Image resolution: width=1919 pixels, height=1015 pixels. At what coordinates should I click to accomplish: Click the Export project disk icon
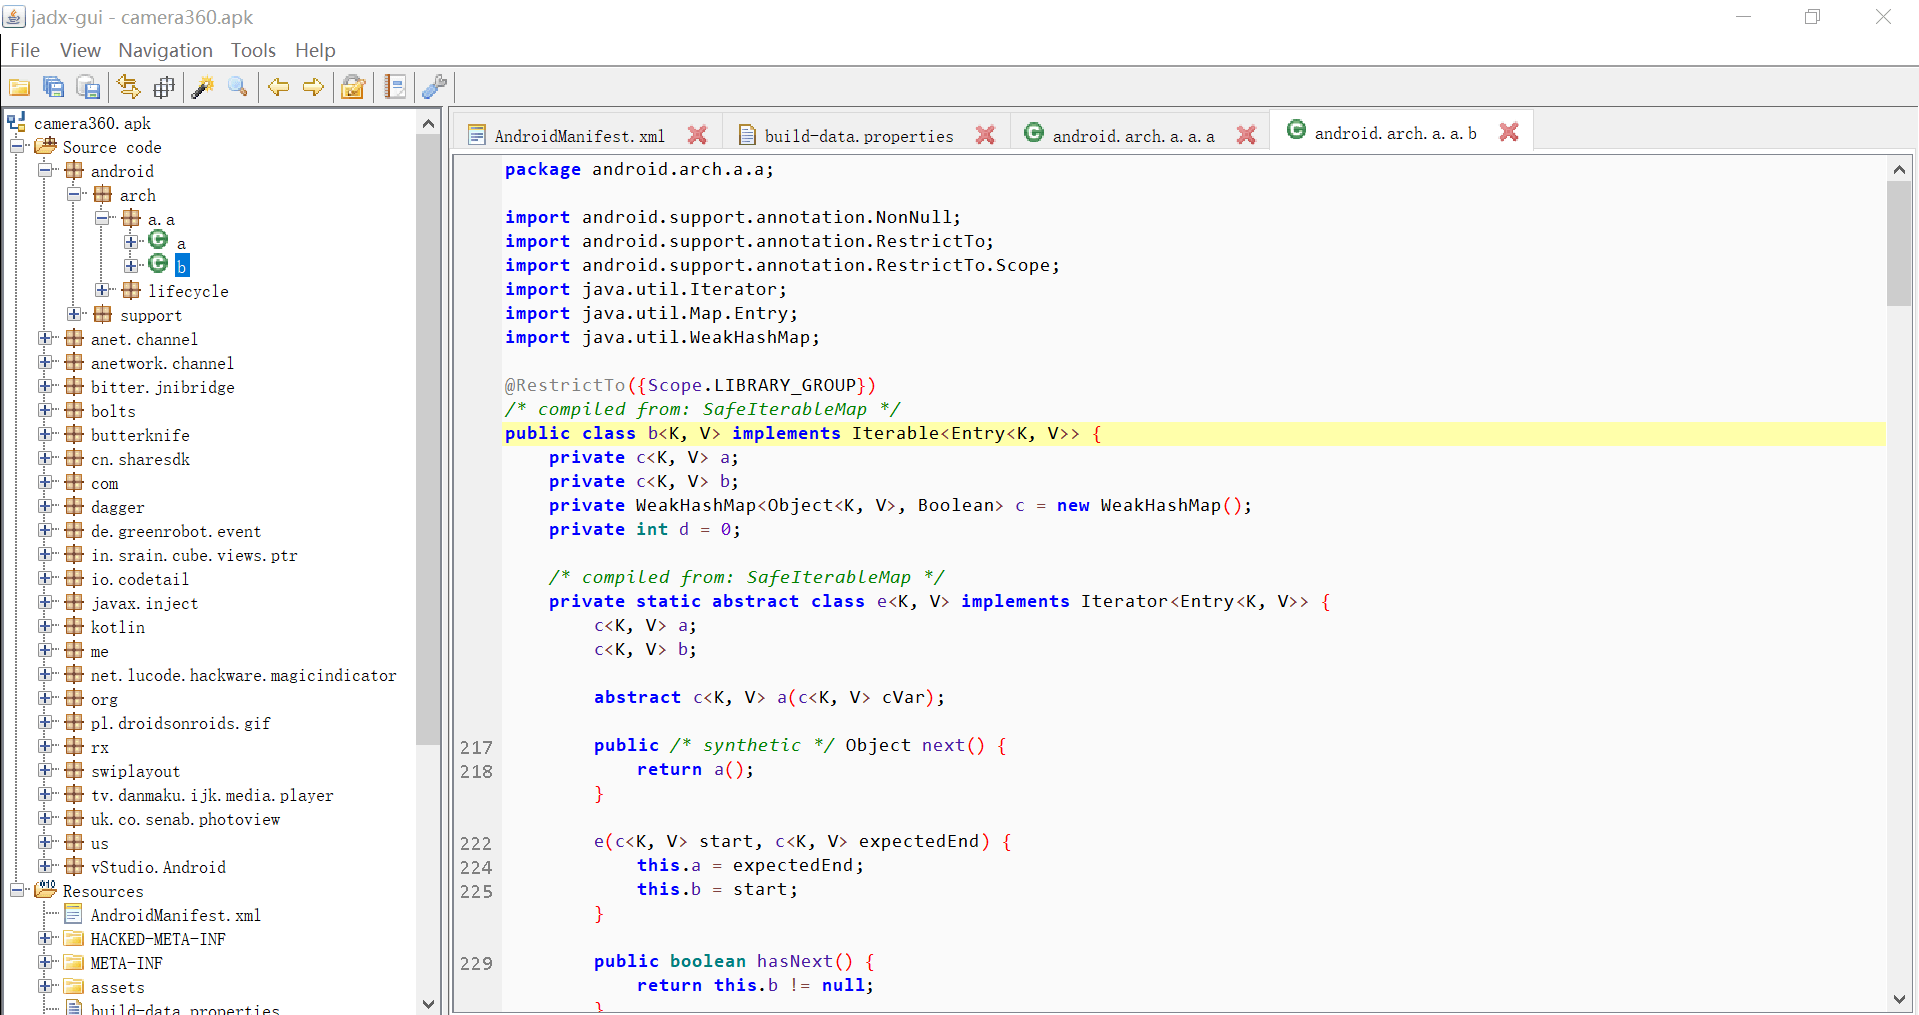tap(89, 88)
